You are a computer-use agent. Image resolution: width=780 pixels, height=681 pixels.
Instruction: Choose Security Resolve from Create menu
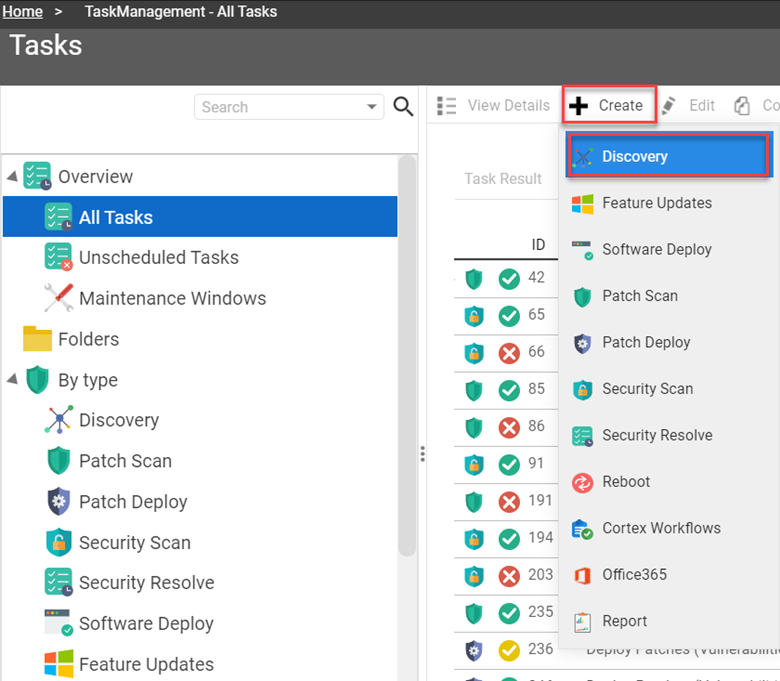[x=669, y=435]
